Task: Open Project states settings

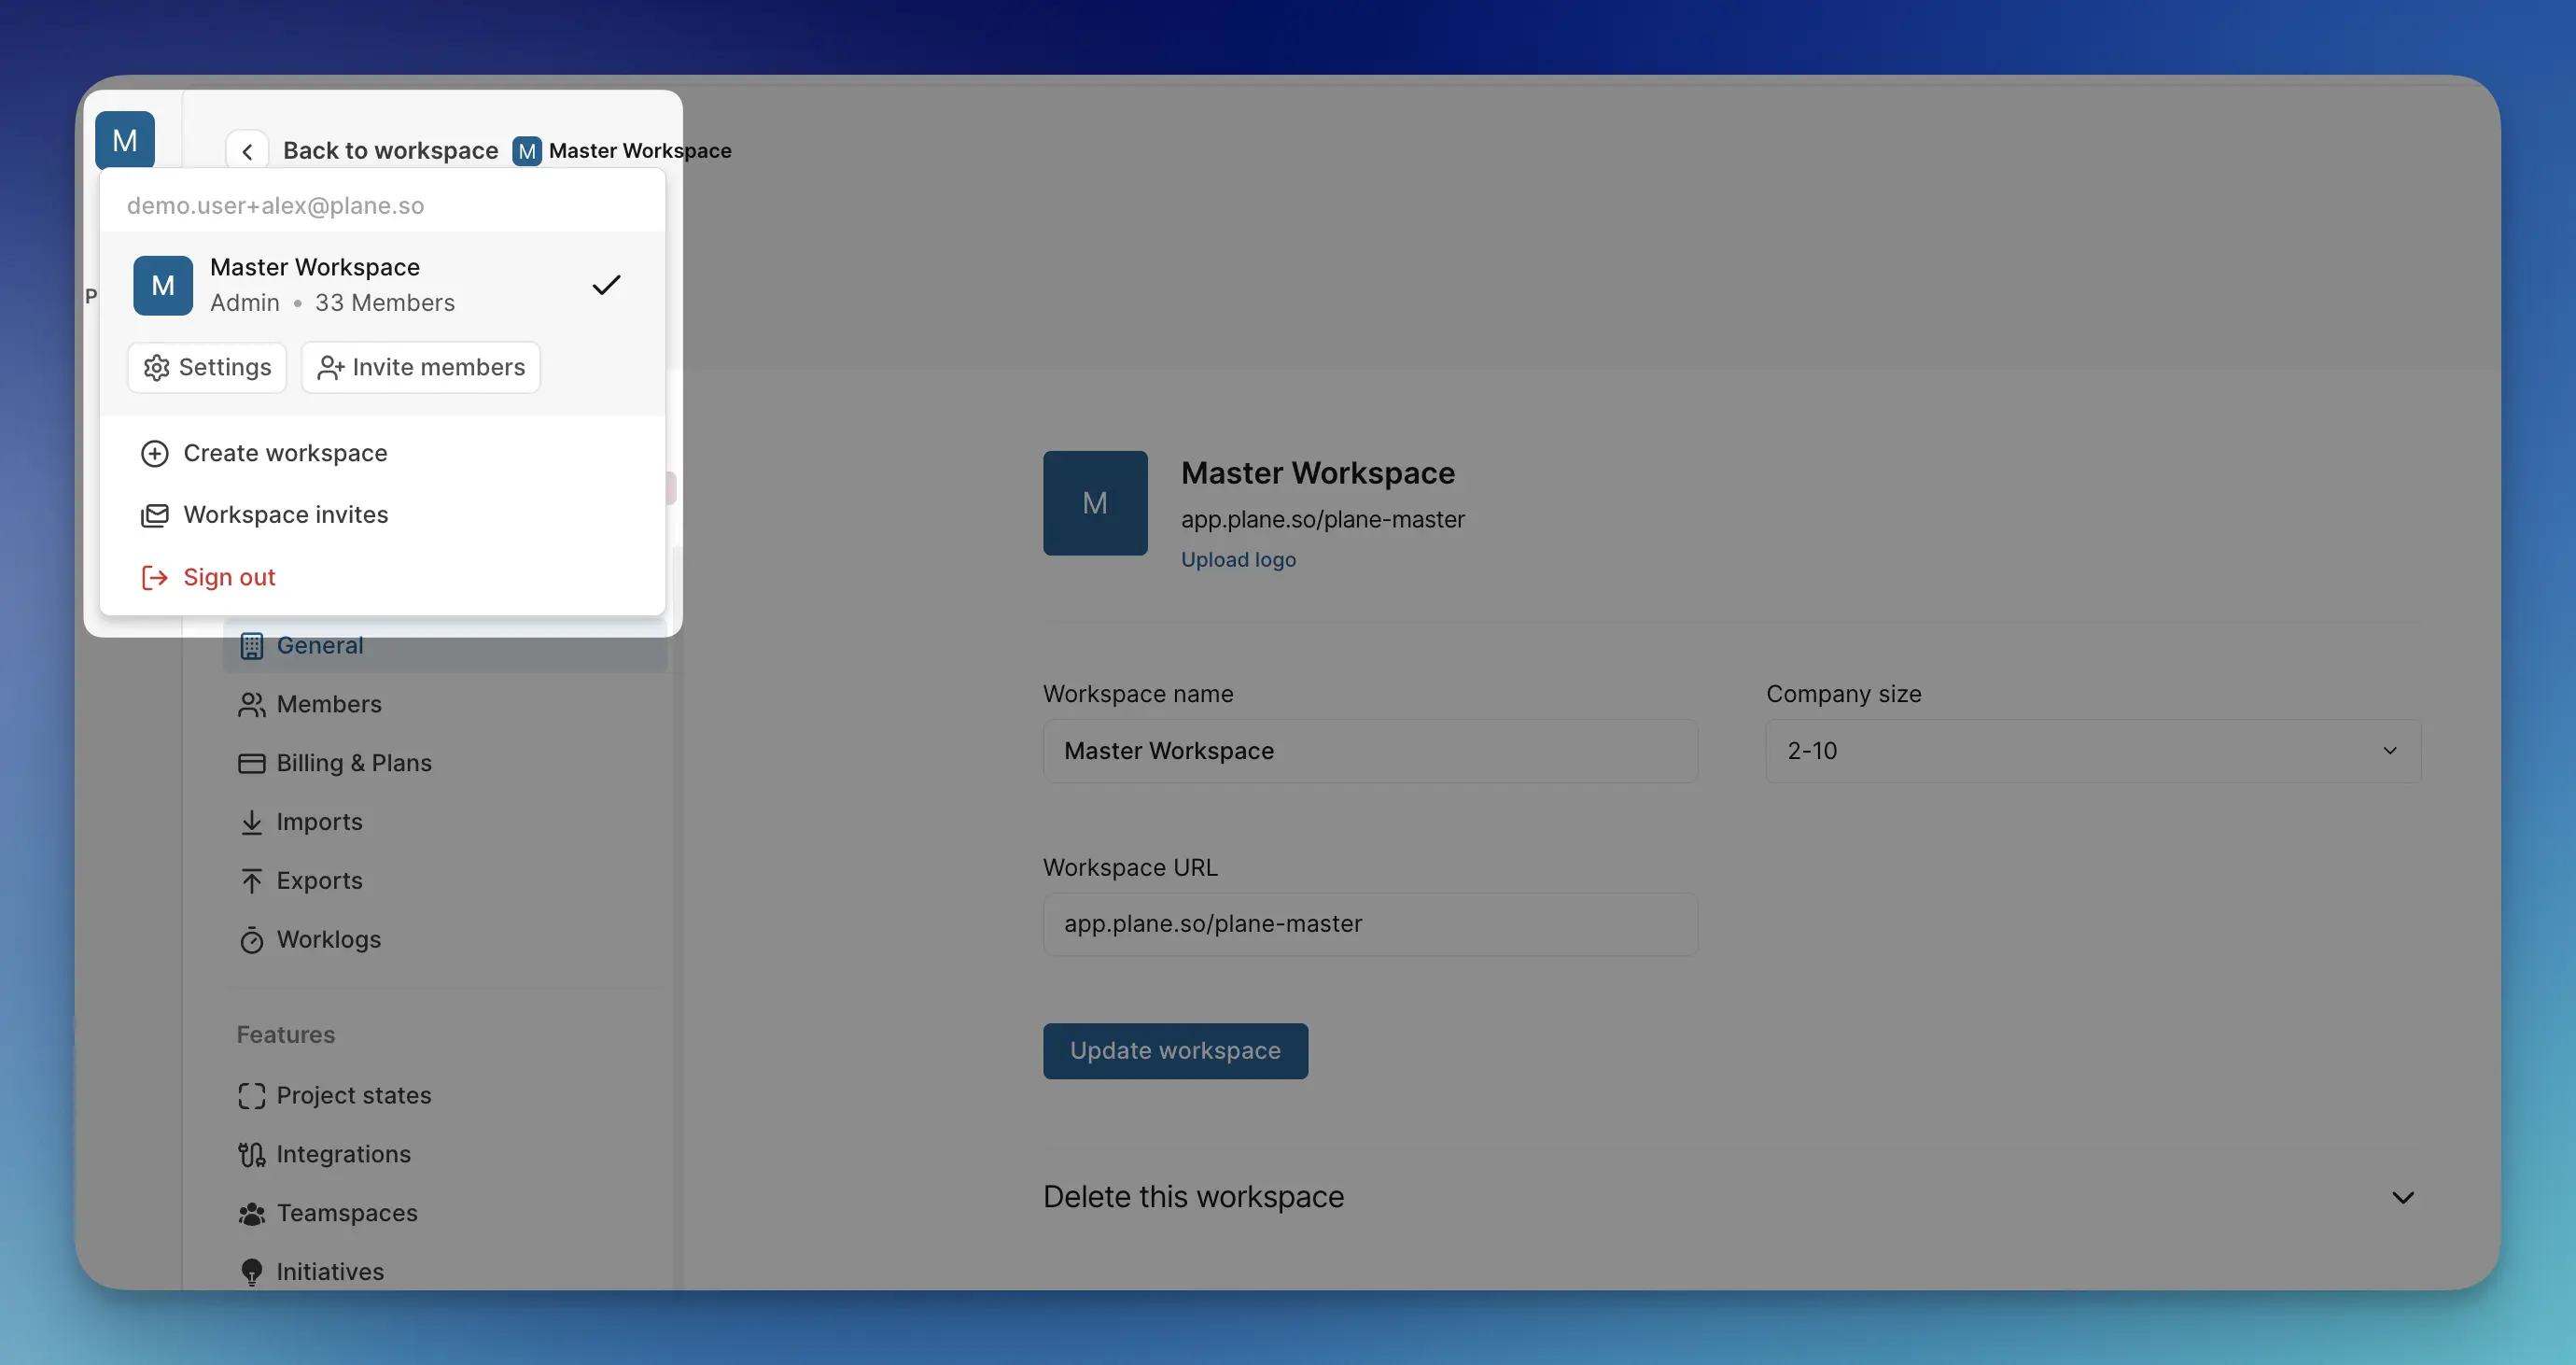Action: (x=353, y=1095)
